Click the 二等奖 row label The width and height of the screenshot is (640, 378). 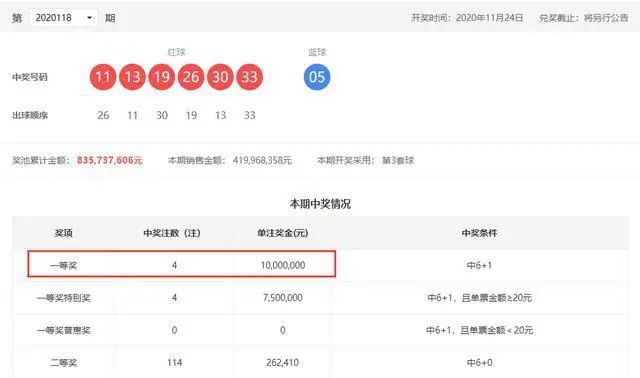click(x=64, y=362)
